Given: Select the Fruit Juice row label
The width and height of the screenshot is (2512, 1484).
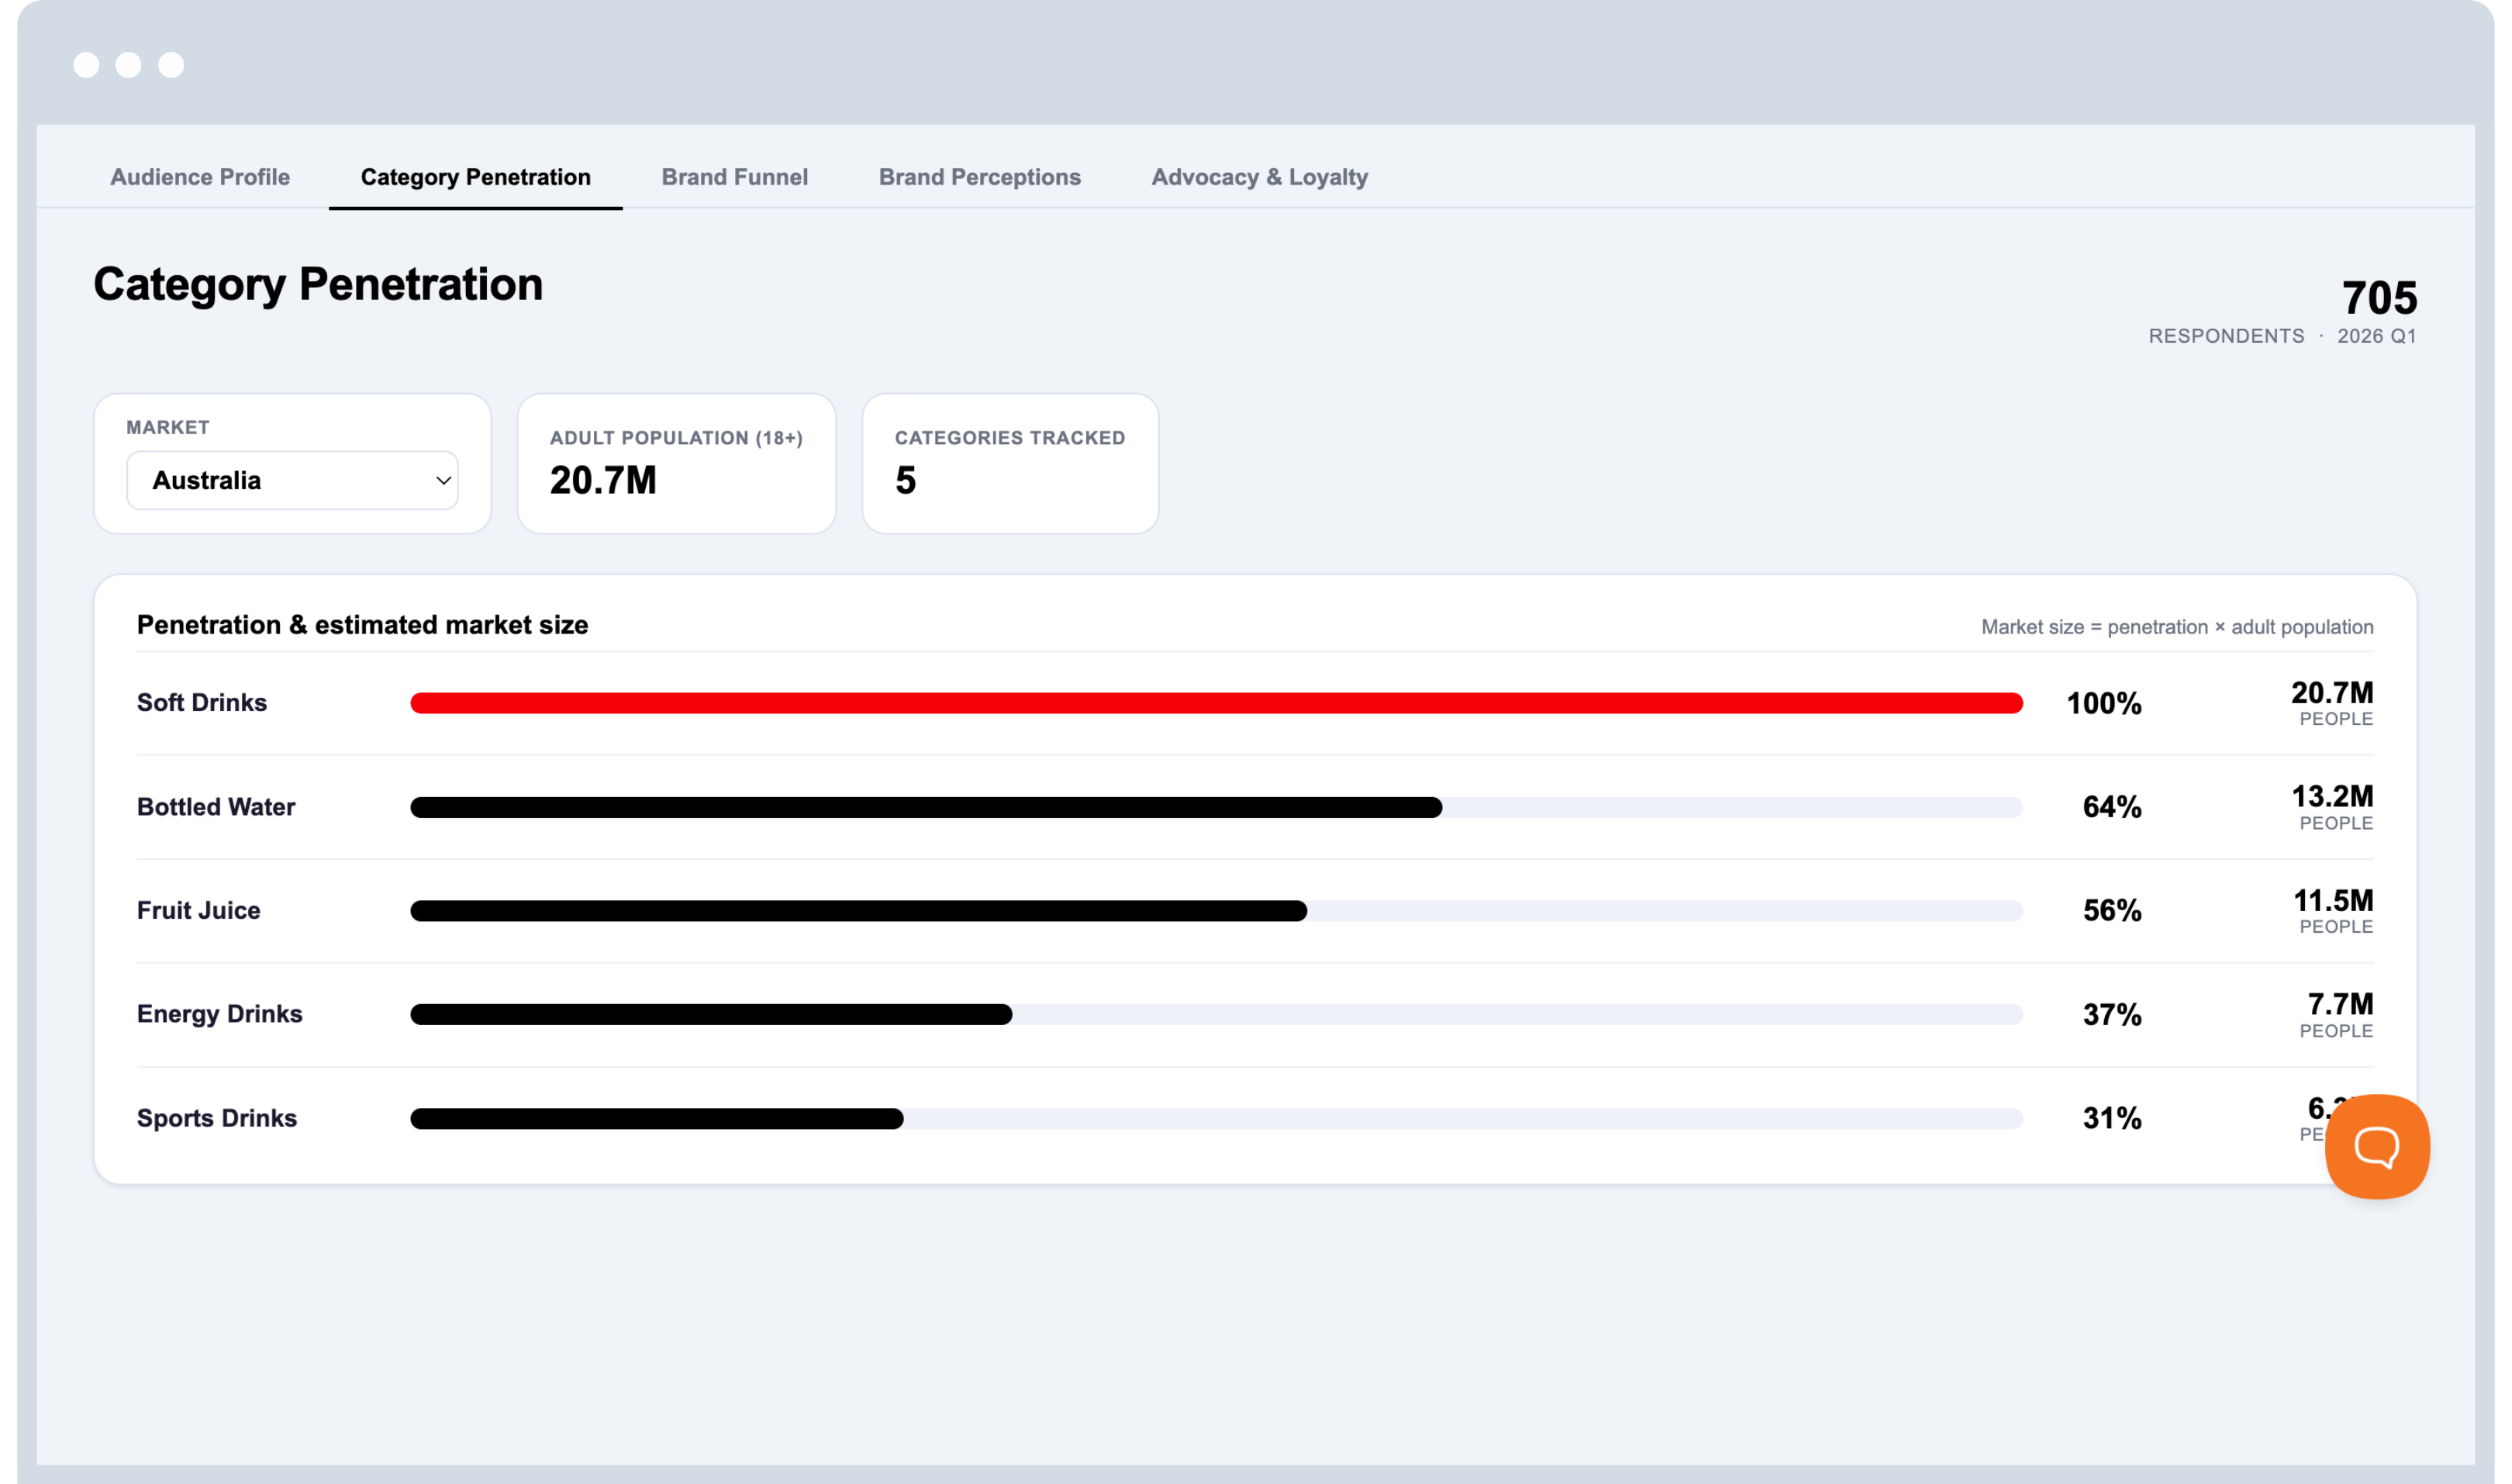Looking at the screenshot, I should coord(198,910).
